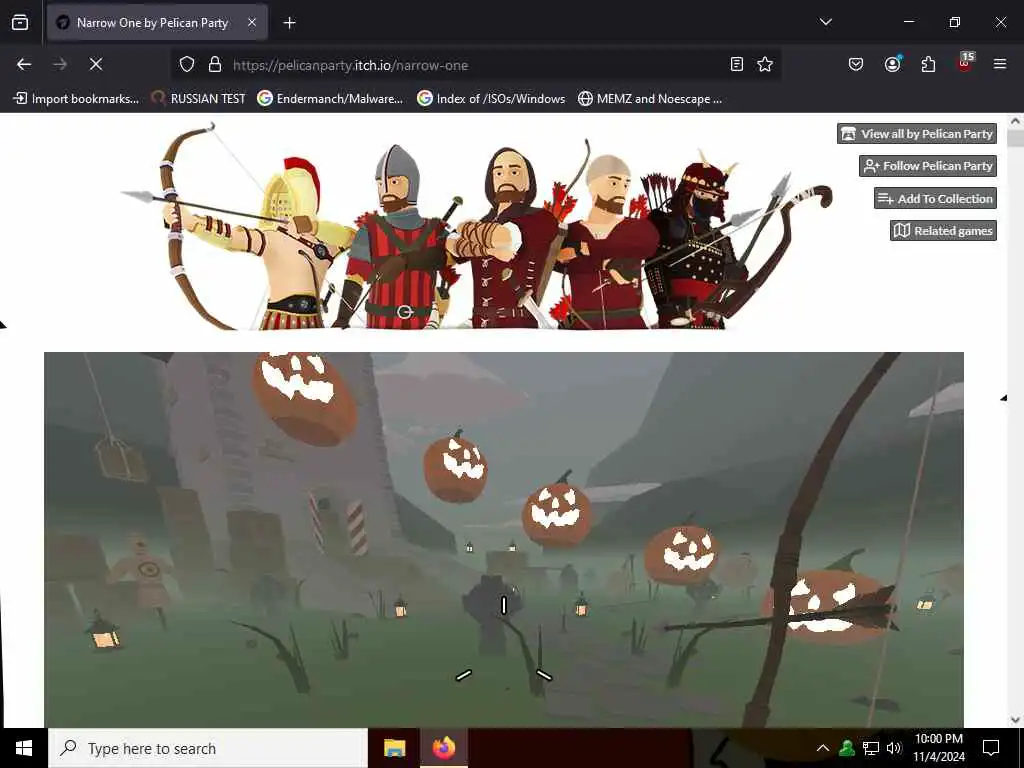The width and height of the screenshot is (1024, 768).
Task: Switch to the Narrow One by Pelican Party tab
Action: click(157, 23)
